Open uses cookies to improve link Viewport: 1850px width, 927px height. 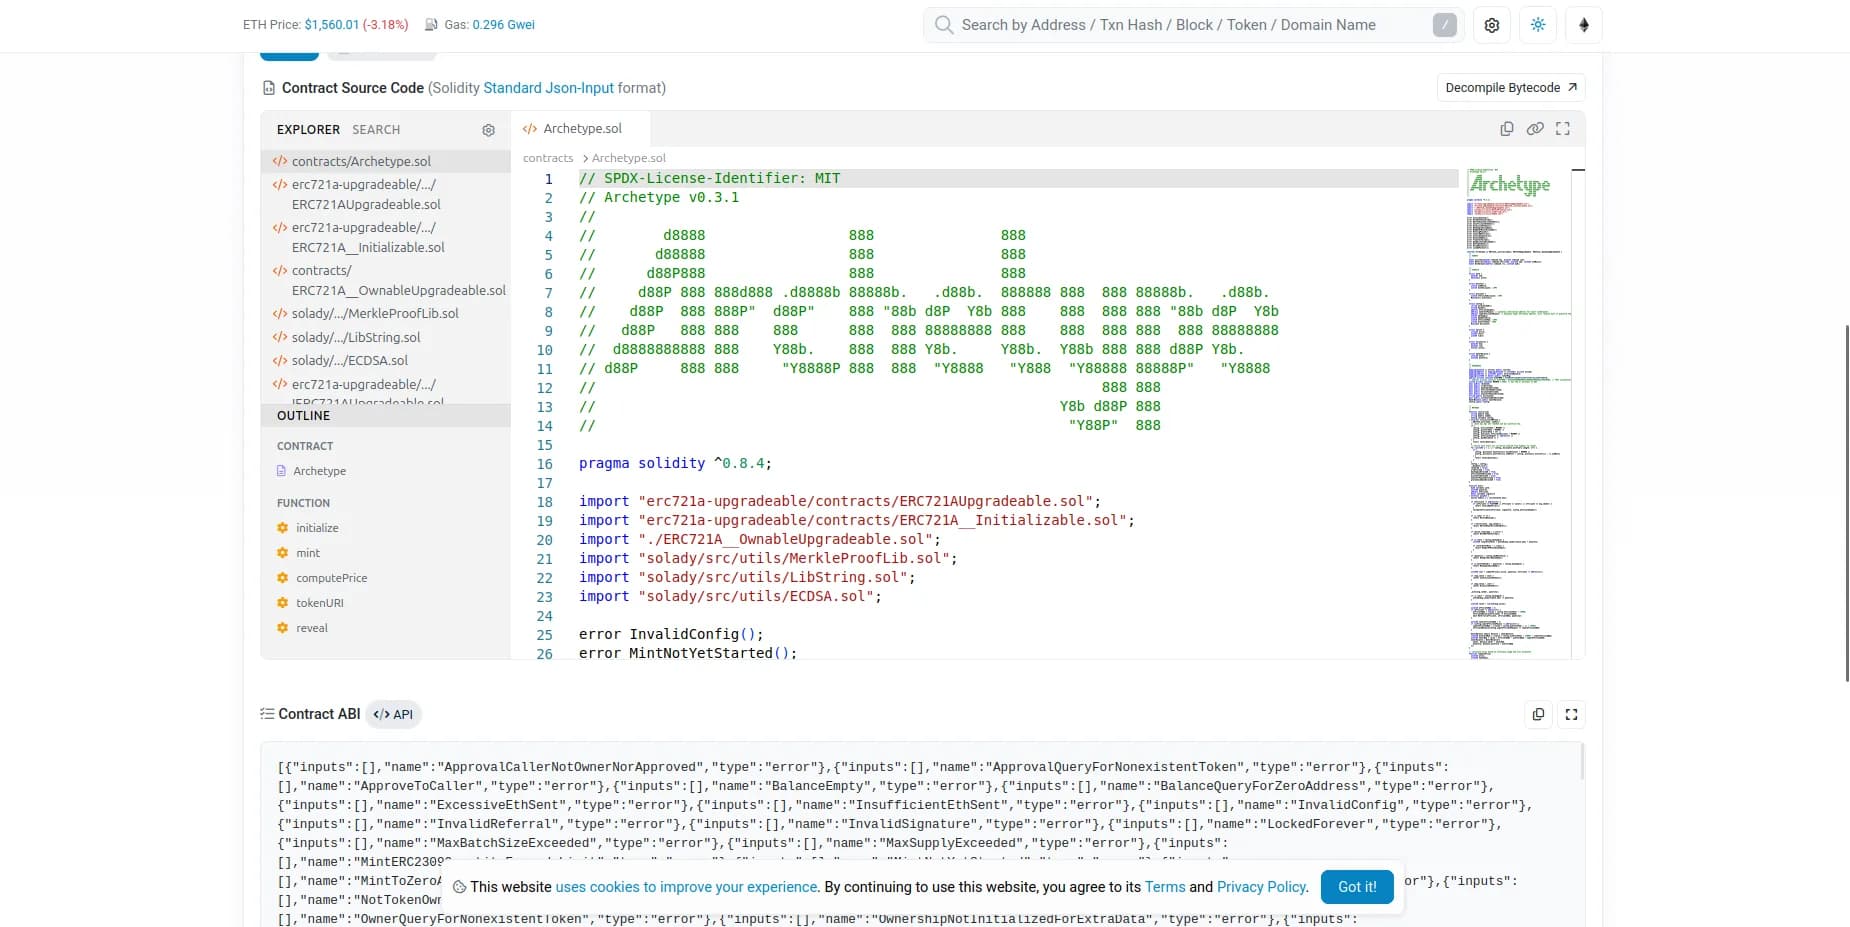[686, 887]
